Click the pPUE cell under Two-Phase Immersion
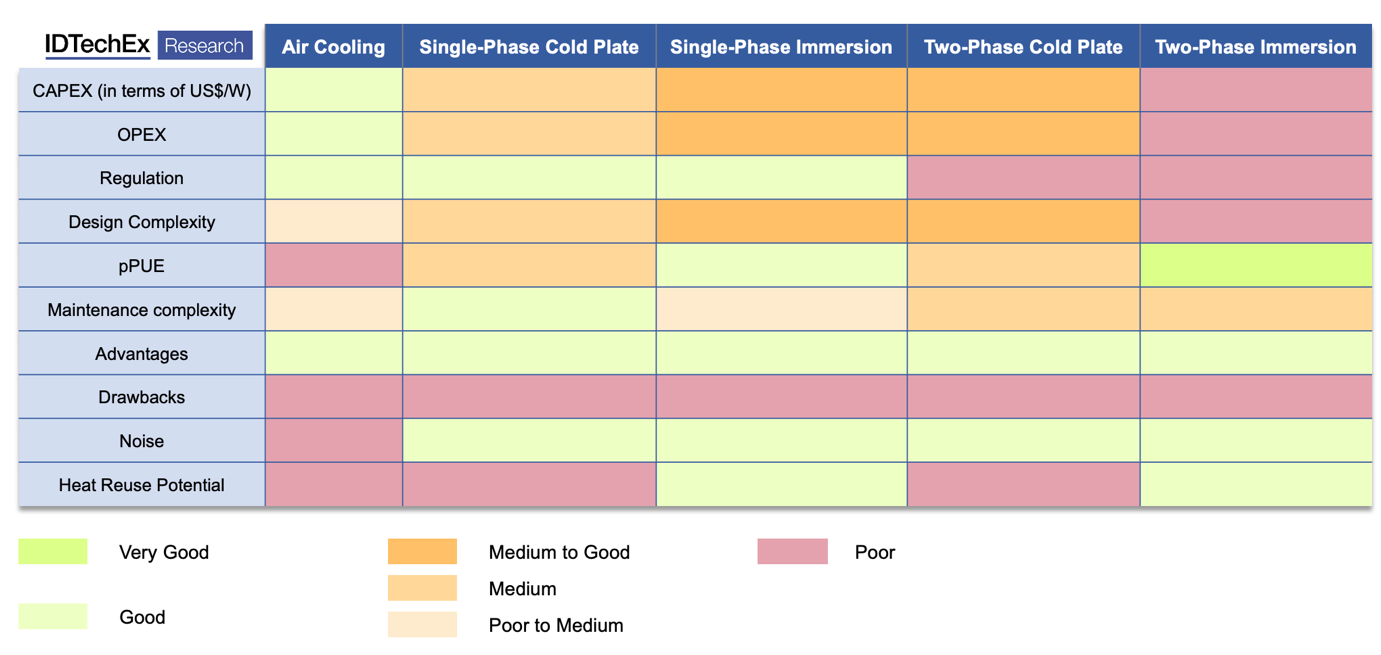 point(1255,266)
